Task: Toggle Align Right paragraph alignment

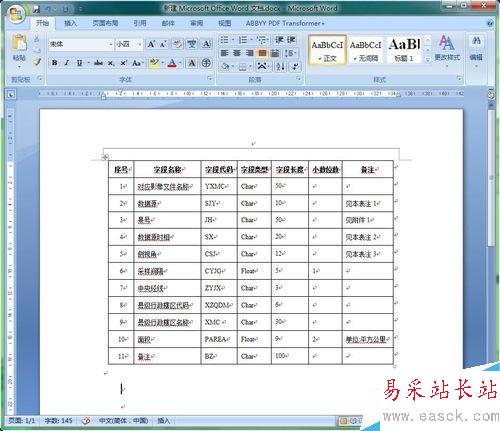Action: 249,53
